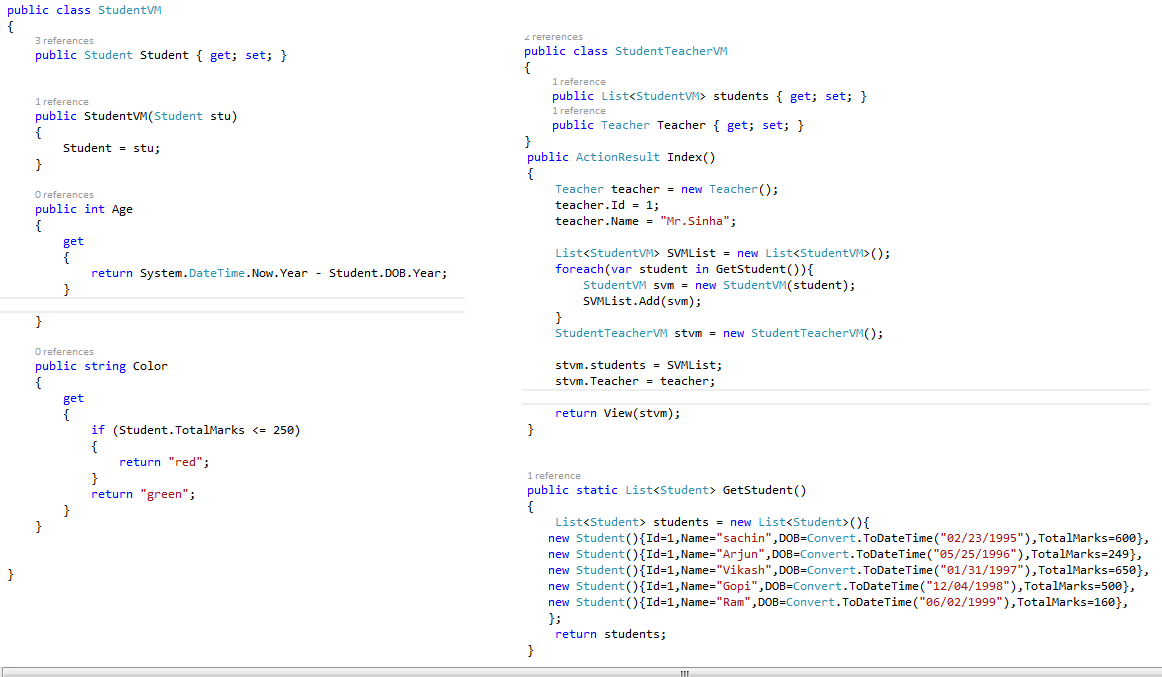Place cursor on the "red" string literal

tap(185, 462)
